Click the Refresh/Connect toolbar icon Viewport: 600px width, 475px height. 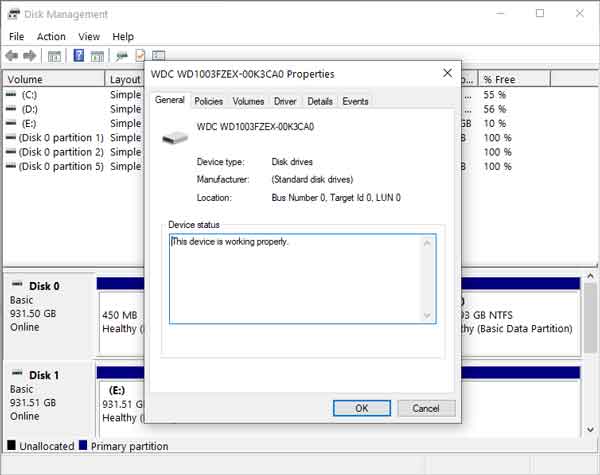click(x=122, y=56)
